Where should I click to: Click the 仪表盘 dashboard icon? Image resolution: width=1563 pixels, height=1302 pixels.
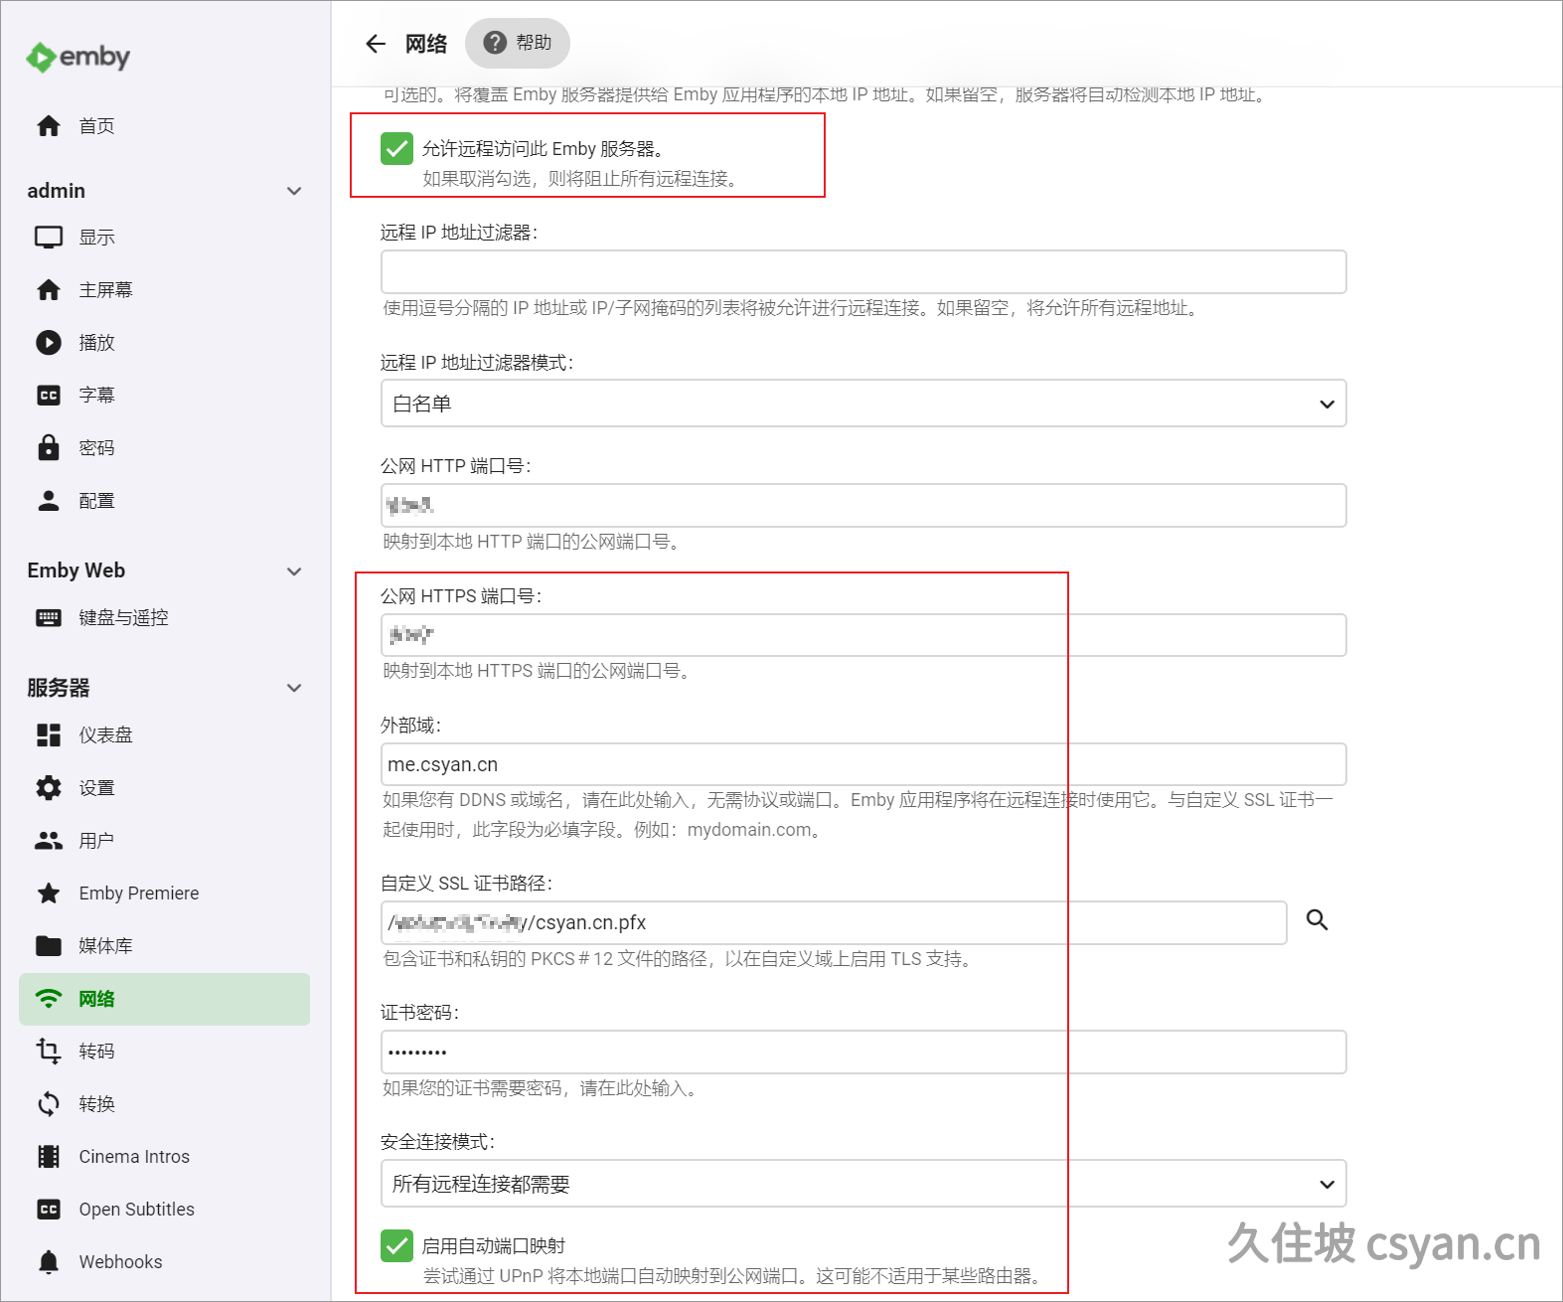[48, 735]
